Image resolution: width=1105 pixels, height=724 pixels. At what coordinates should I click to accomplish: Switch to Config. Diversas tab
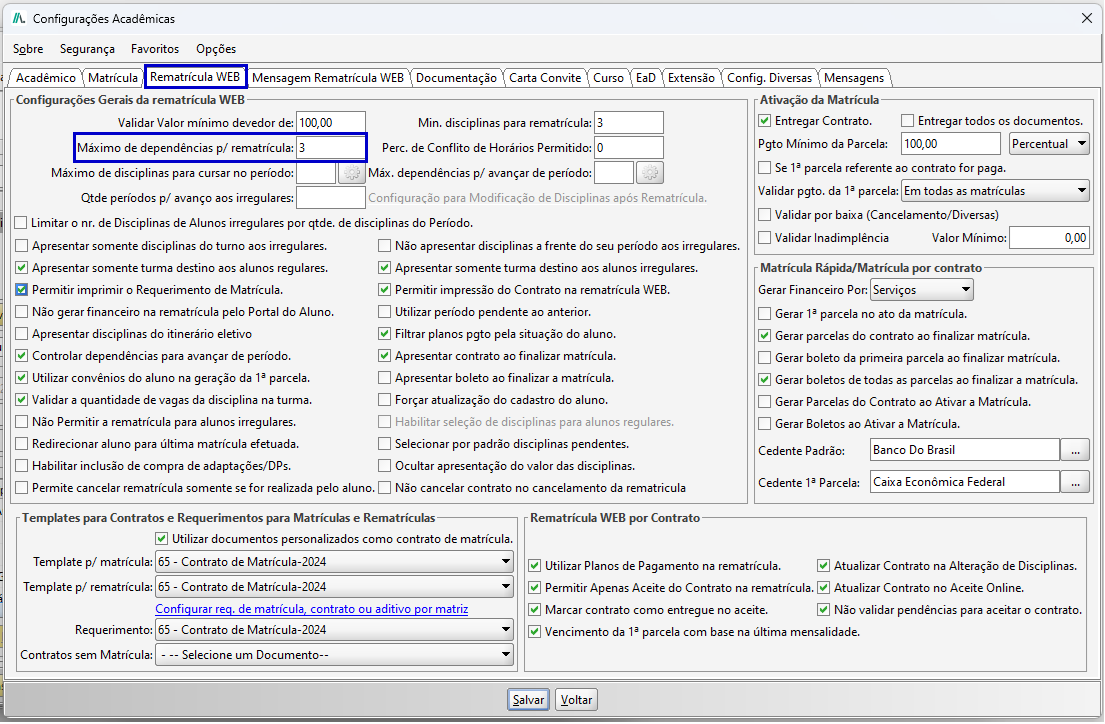770,78
